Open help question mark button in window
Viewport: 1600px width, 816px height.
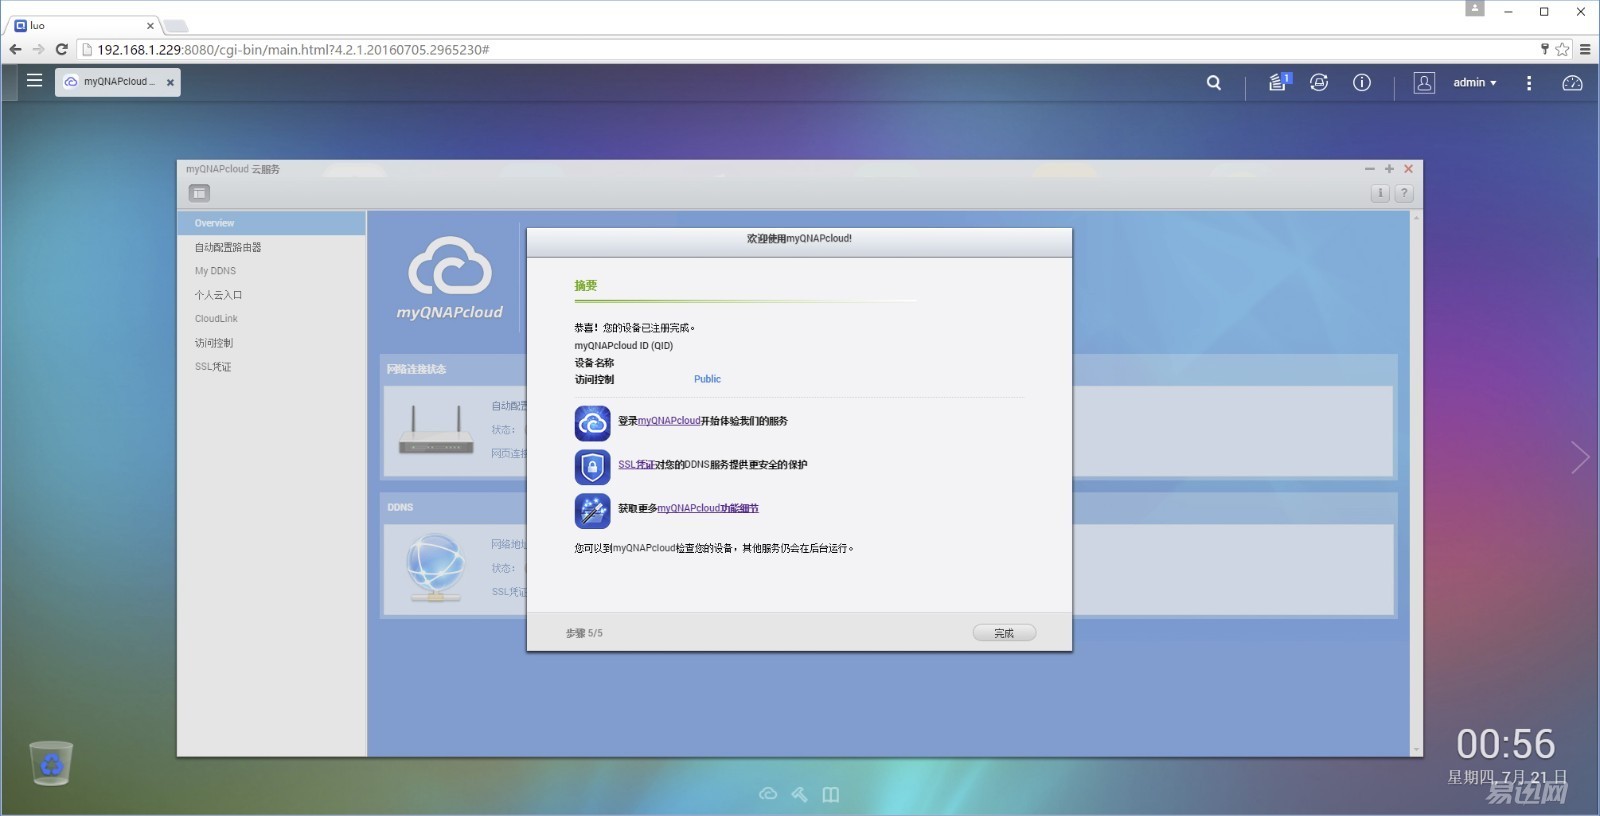click(1404, 193)
